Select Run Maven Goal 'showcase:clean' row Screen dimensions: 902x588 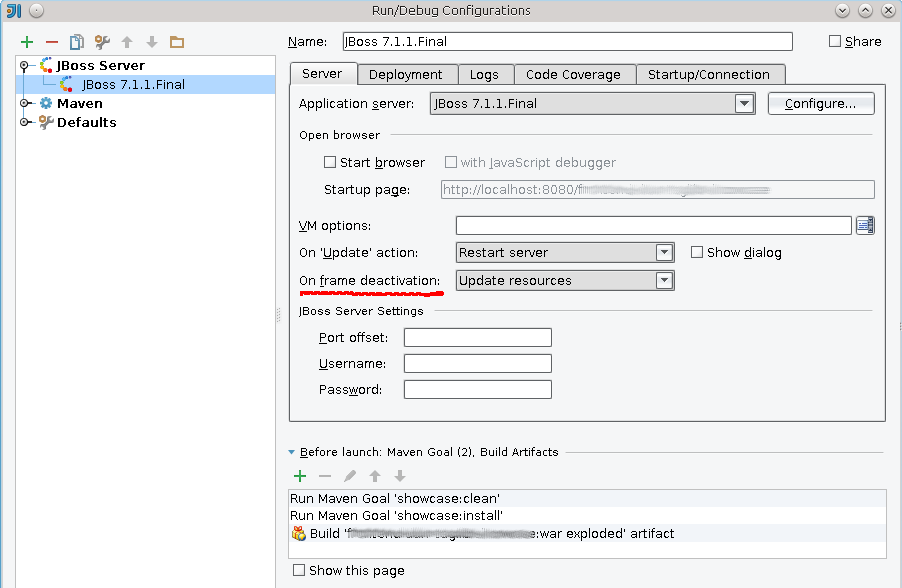click(x=587, y=498)
